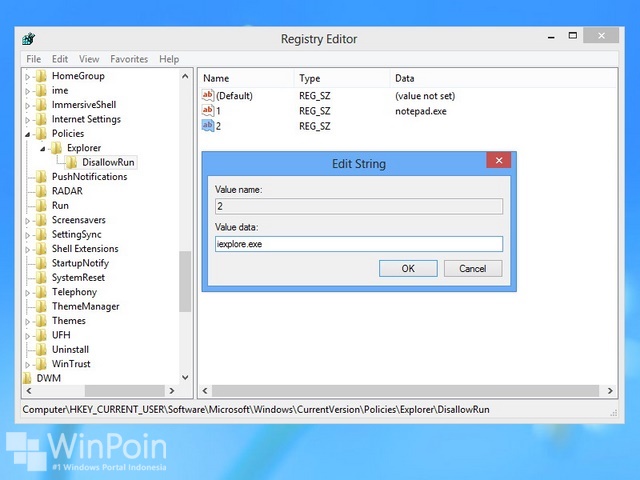Open the Help menu
The width and height of the screenshot is (640, 480).
pos(169,59)
